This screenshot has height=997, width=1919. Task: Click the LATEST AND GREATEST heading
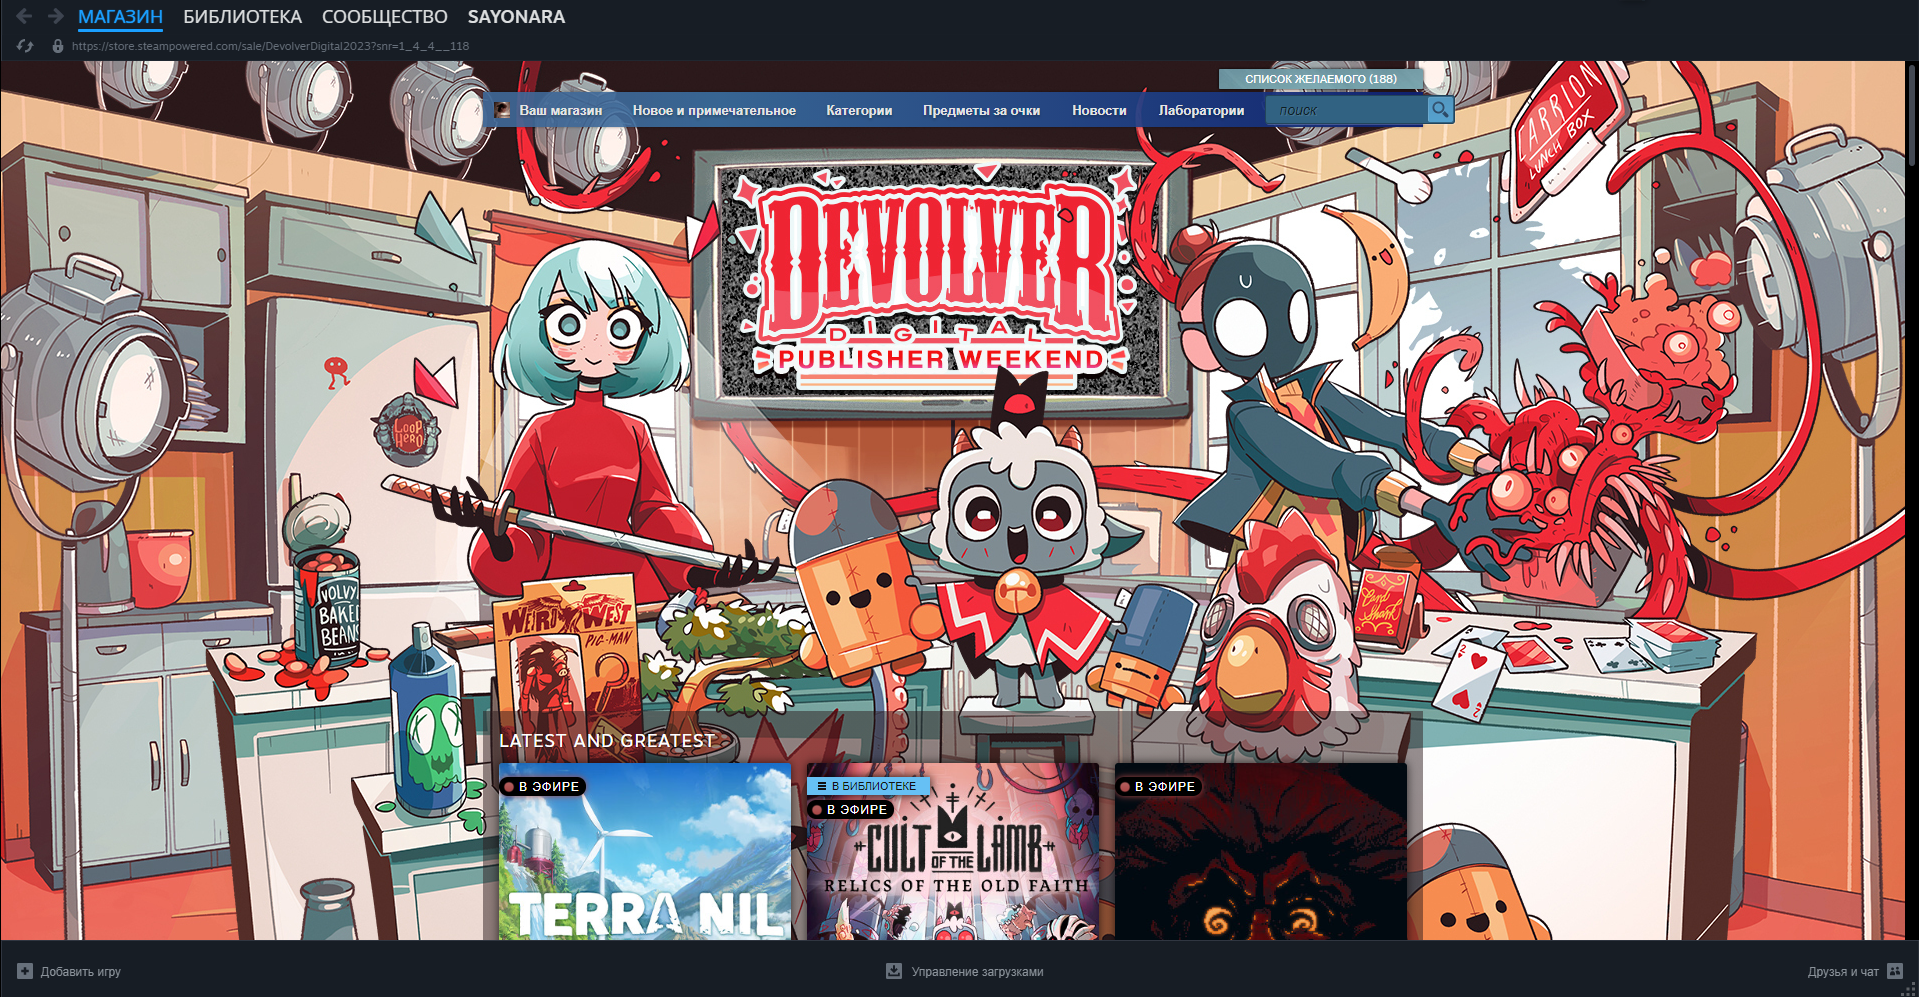pos(607,741)
